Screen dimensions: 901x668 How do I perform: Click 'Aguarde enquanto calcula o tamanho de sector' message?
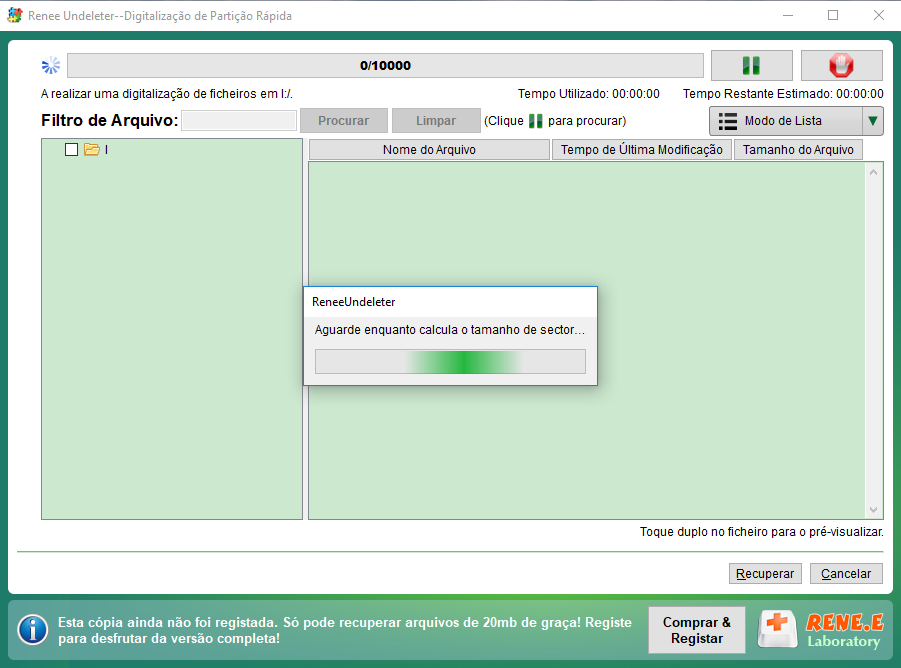click(449, 330)
